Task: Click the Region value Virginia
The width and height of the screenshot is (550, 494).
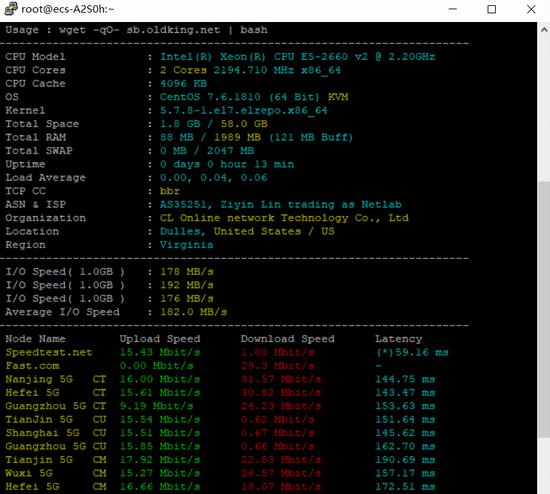Action: (186, 245)
